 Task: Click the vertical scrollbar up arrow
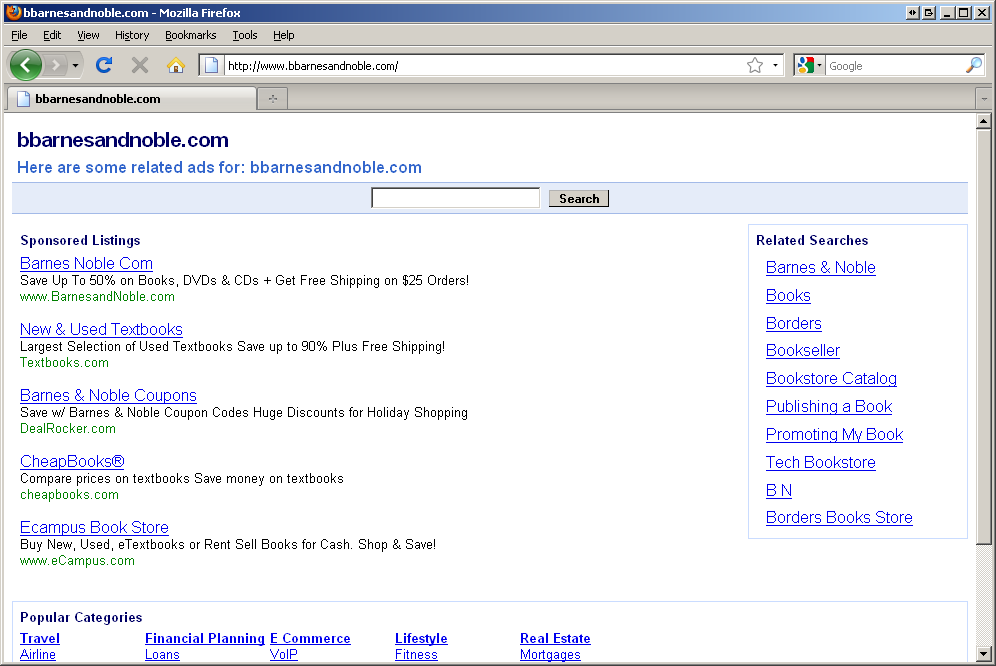tap(983, 121)
